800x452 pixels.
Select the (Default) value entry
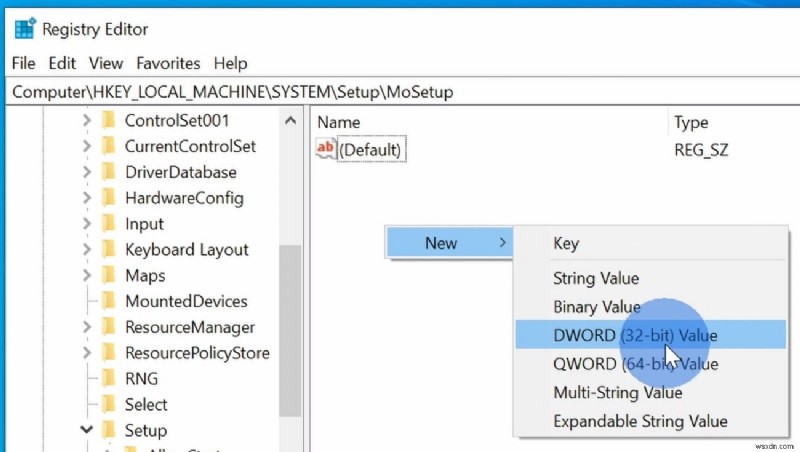371,149
